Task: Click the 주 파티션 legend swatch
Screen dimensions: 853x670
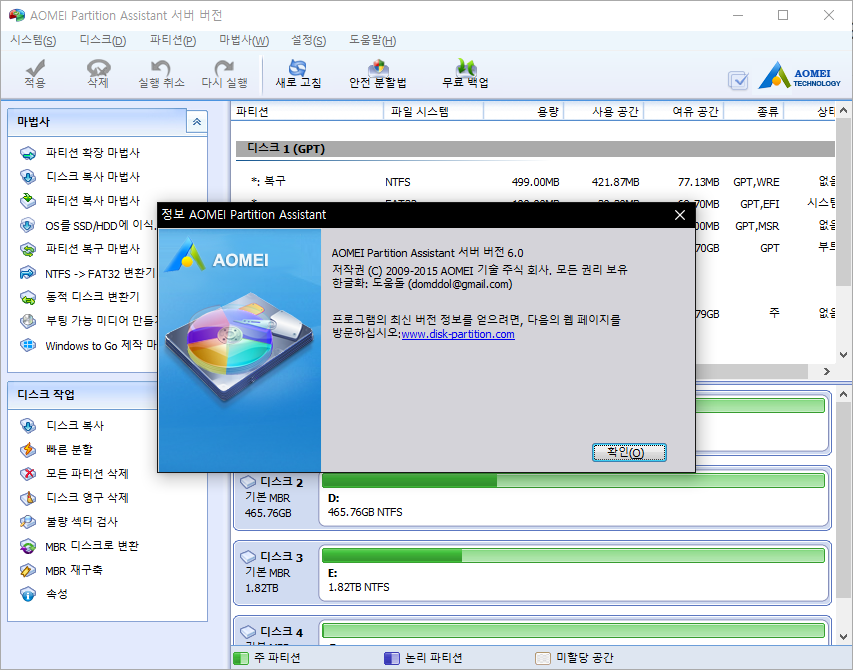Action: [x=240, y=658]
